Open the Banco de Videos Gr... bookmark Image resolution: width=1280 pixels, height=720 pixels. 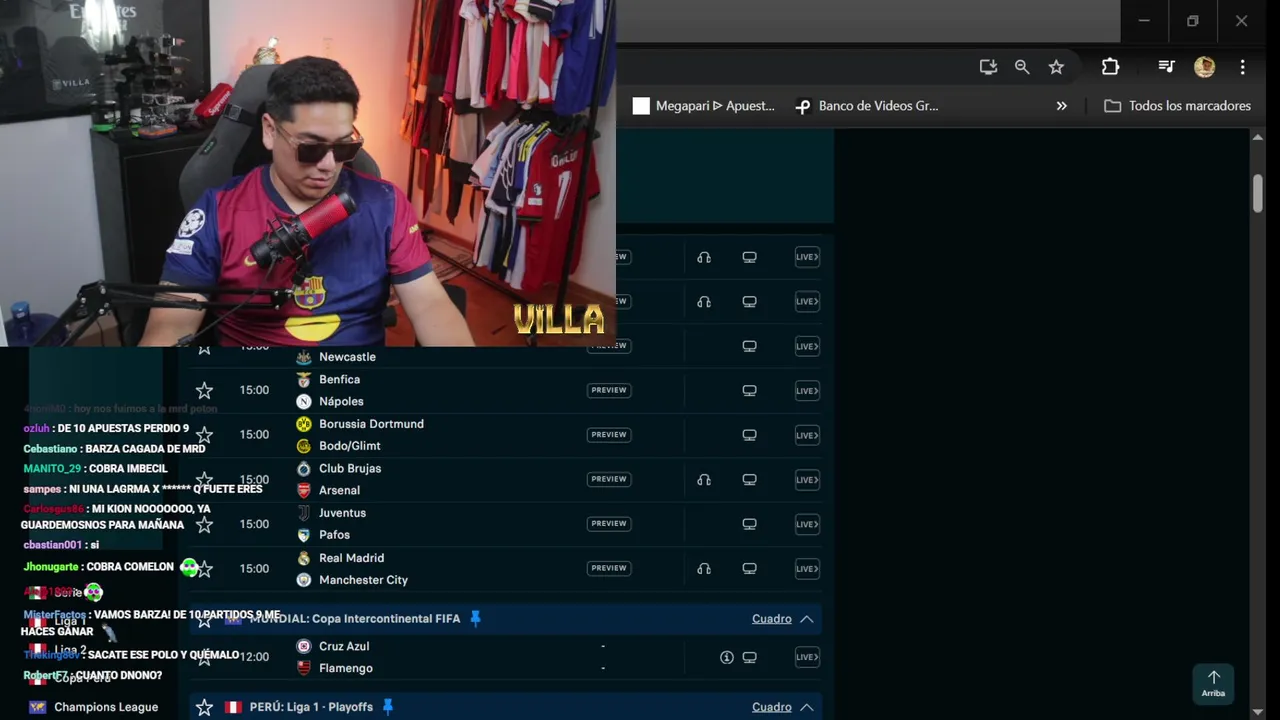(x=866, y=106)
